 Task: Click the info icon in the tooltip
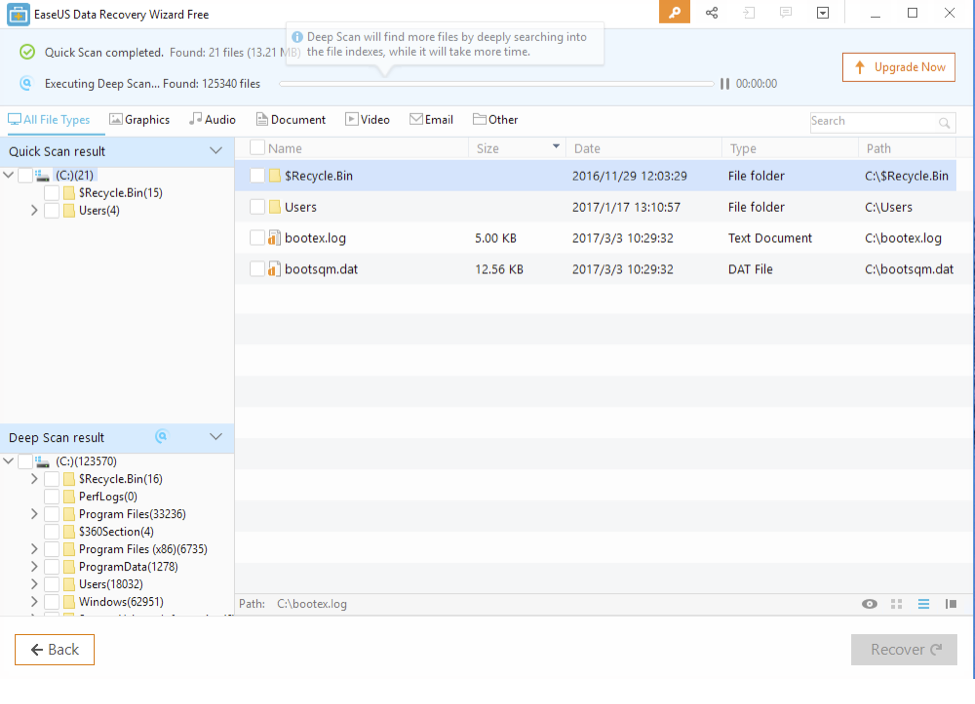[297, 37]
